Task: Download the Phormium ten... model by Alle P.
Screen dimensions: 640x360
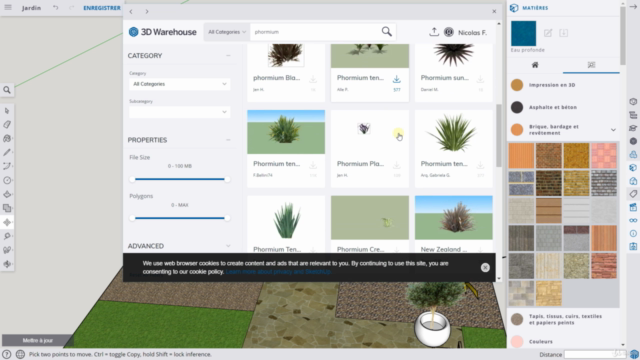Action: tap(396, 79)
